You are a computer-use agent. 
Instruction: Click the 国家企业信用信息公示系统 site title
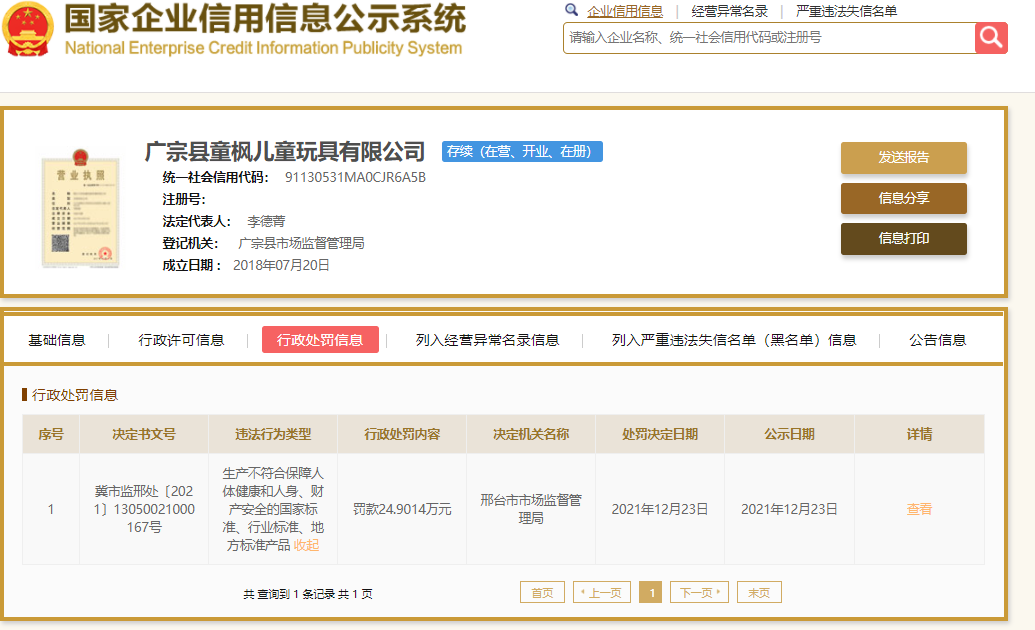pos(265,18)
